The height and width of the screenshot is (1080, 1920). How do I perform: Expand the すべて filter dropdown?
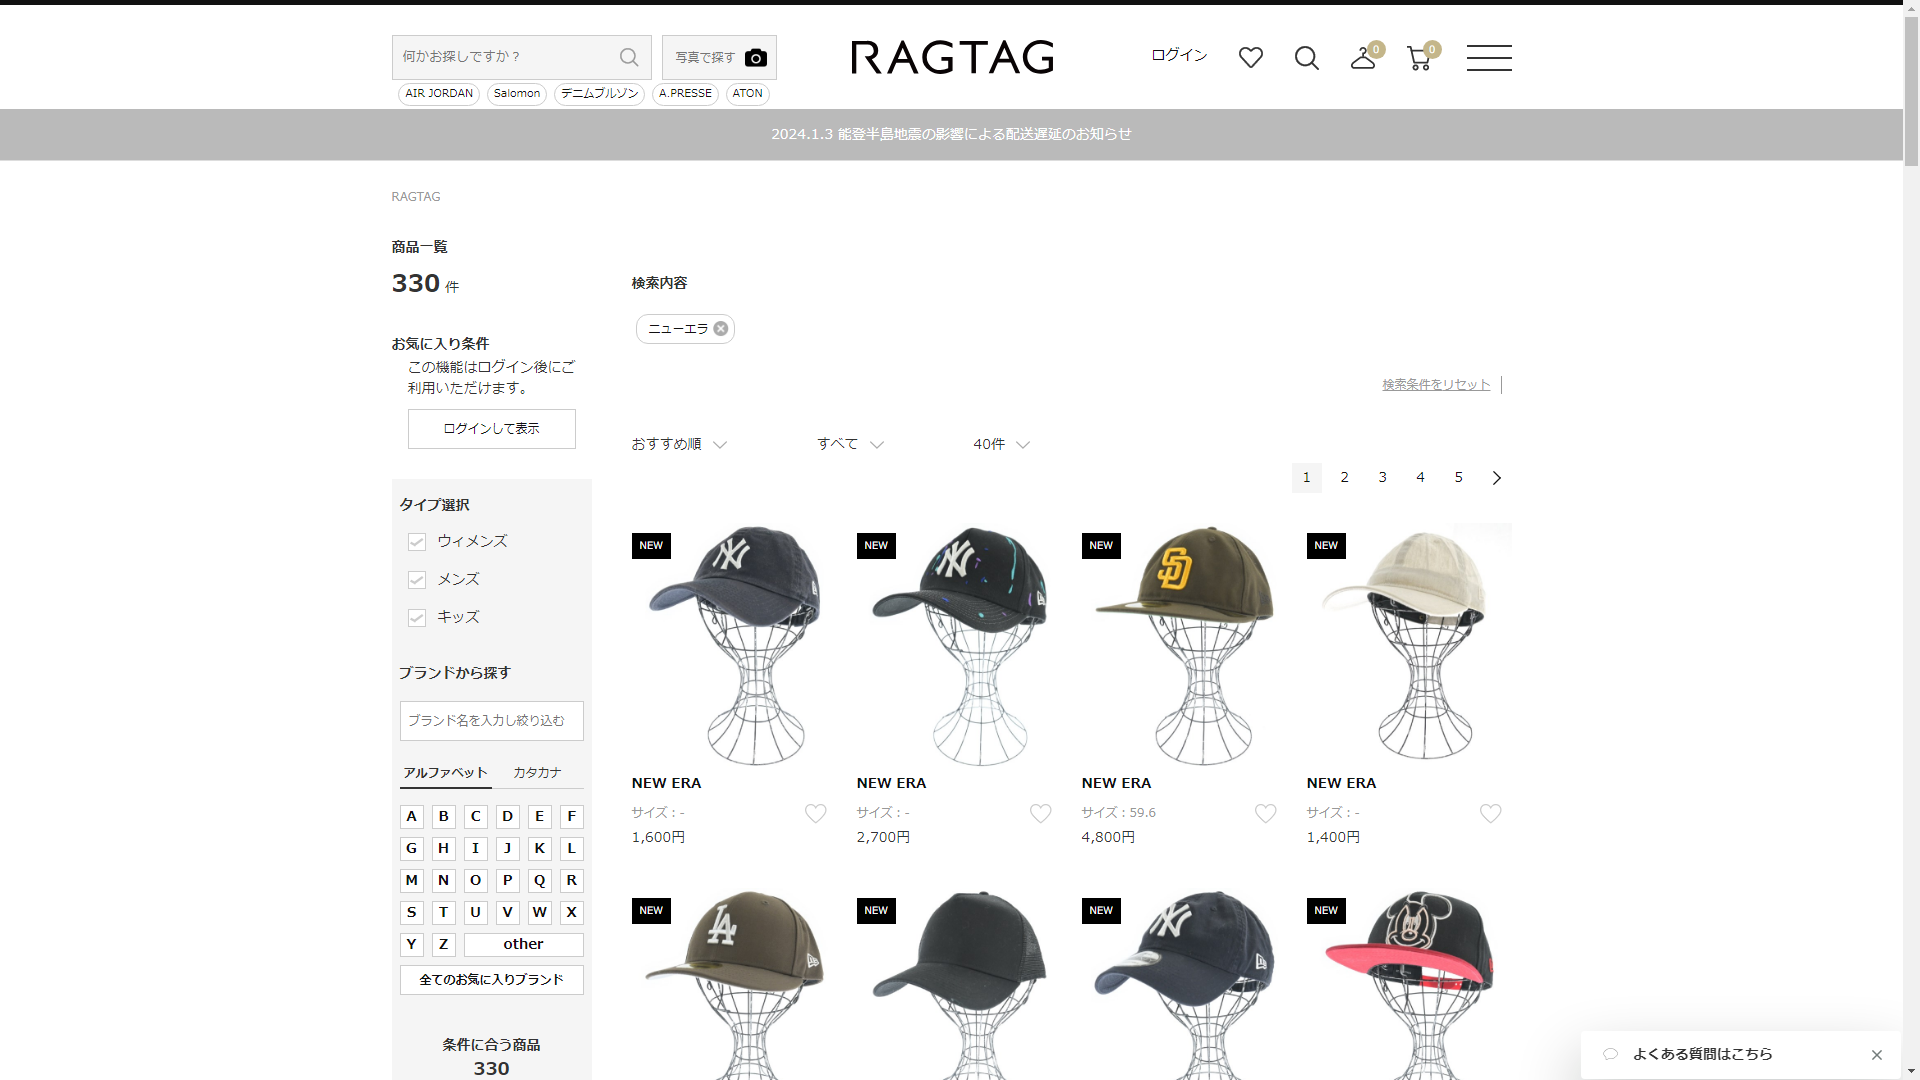pos(849,445)
